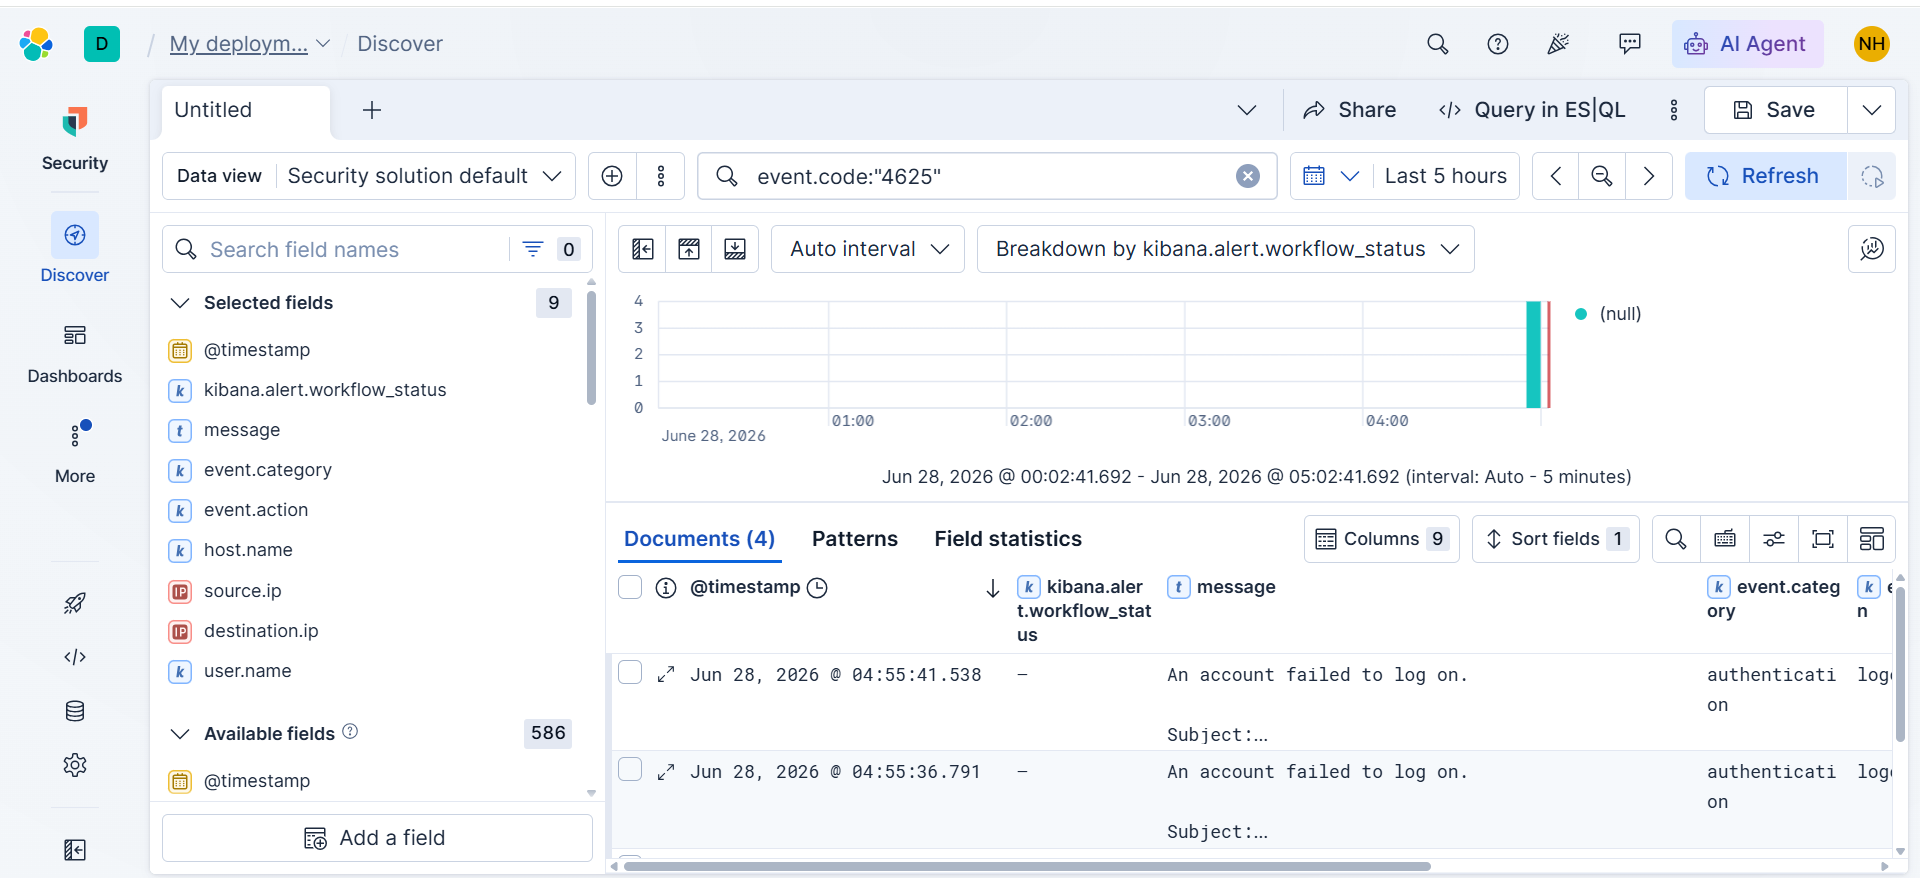
Task: Add a new Discover tab
Action: point(372,110)
